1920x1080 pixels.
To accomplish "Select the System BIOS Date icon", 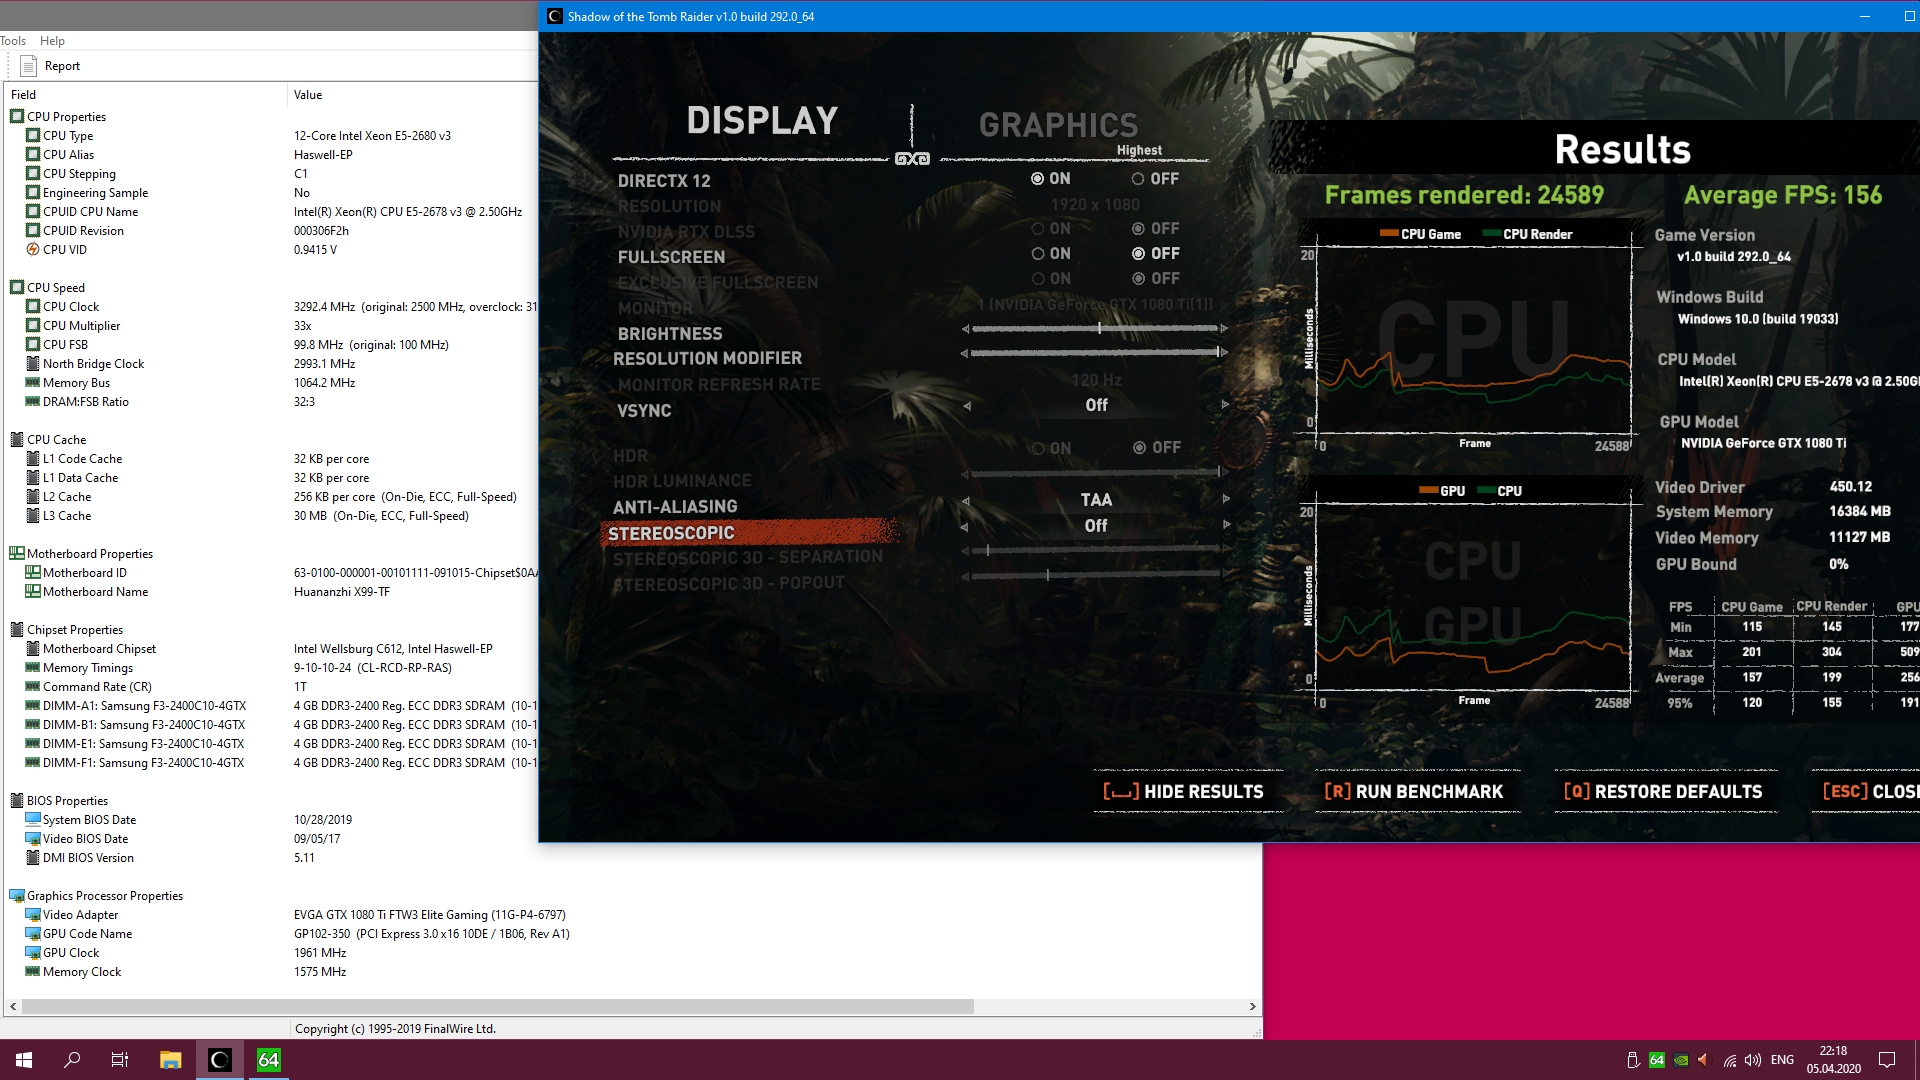I will (33, 820).
